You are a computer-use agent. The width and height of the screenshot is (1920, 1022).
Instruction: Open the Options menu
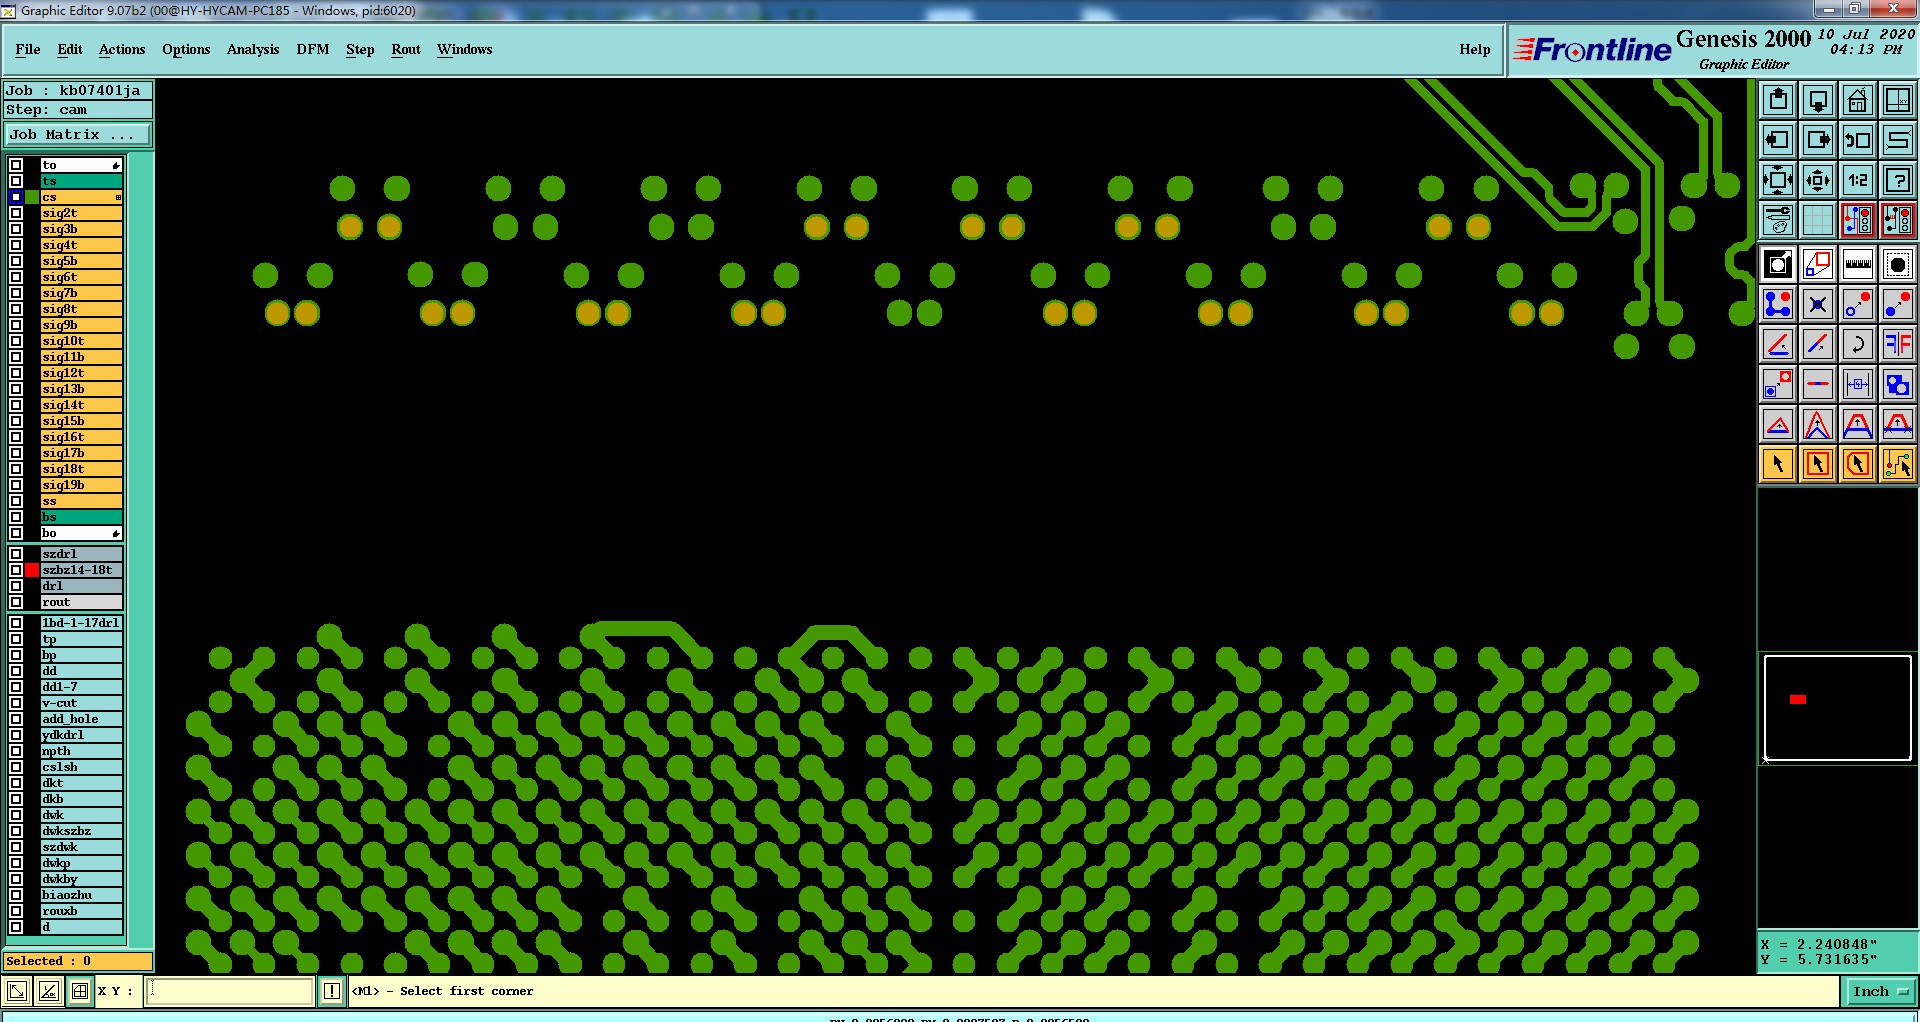pos(186,49)
